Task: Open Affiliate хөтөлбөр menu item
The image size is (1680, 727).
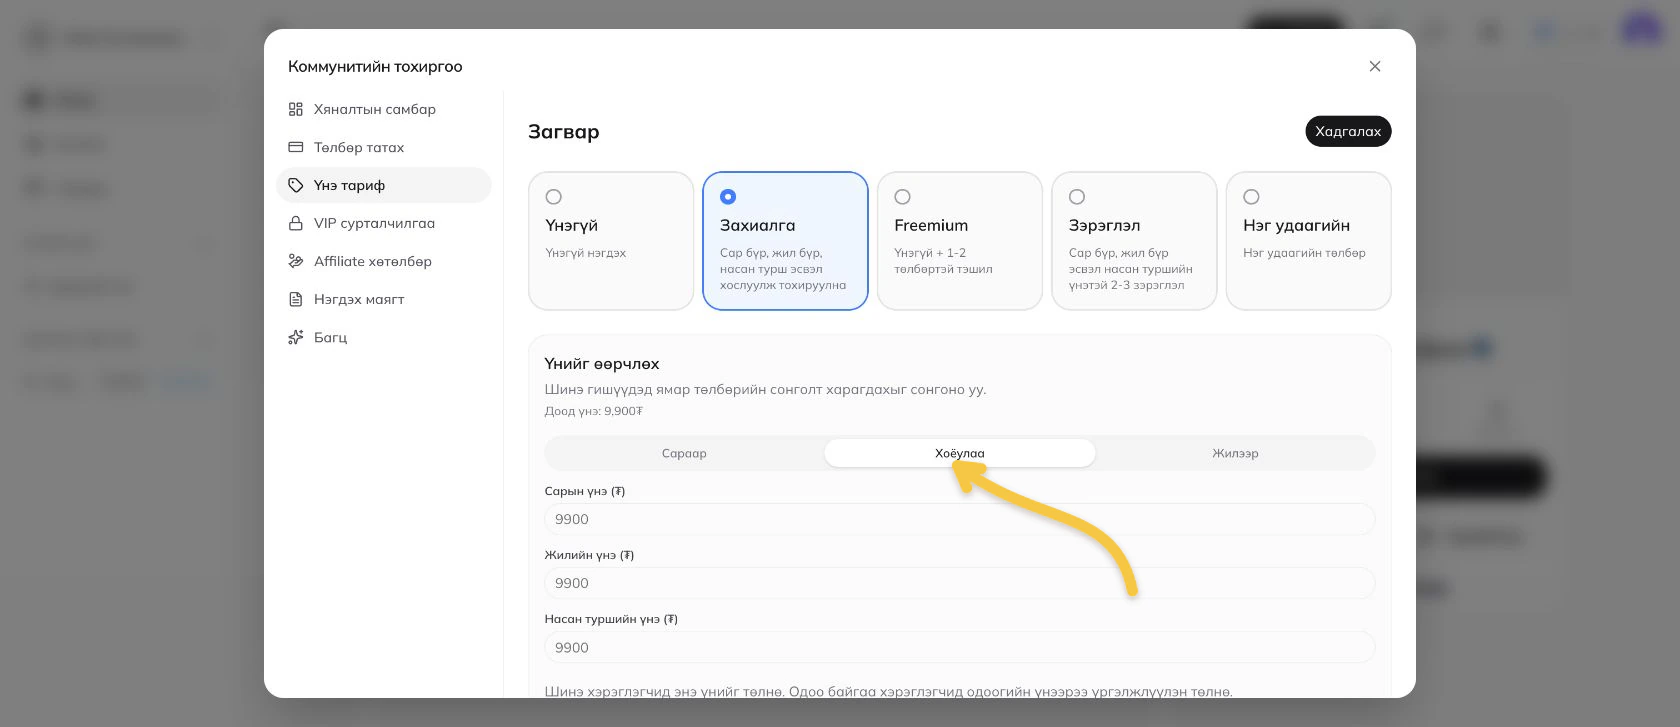Action: [384, 261]
